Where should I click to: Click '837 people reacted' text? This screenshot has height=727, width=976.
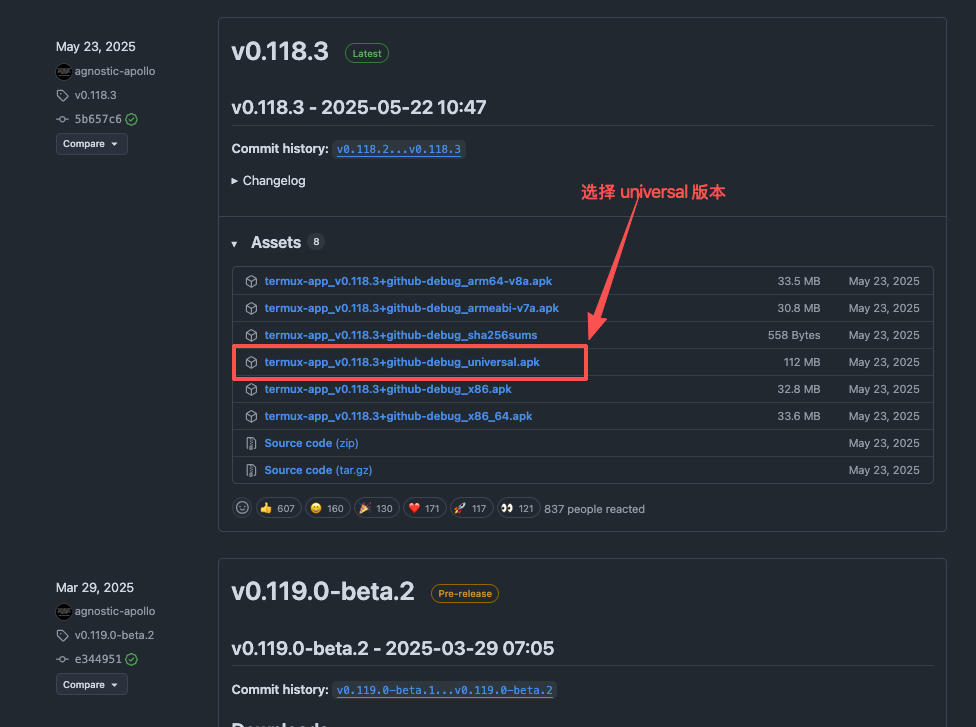(594, 509)
